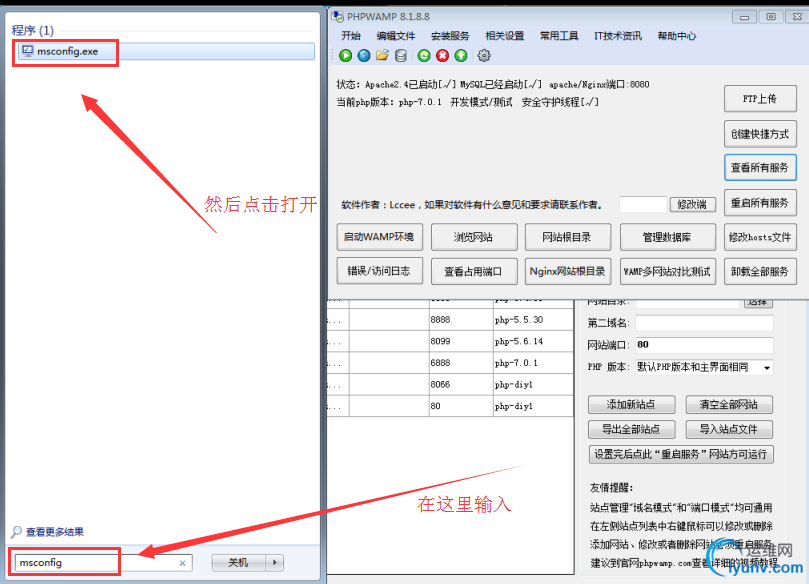This screenshot has height=584, width=809.
Task: Open the 编辑文件 menu
Action: coord(396,36)
